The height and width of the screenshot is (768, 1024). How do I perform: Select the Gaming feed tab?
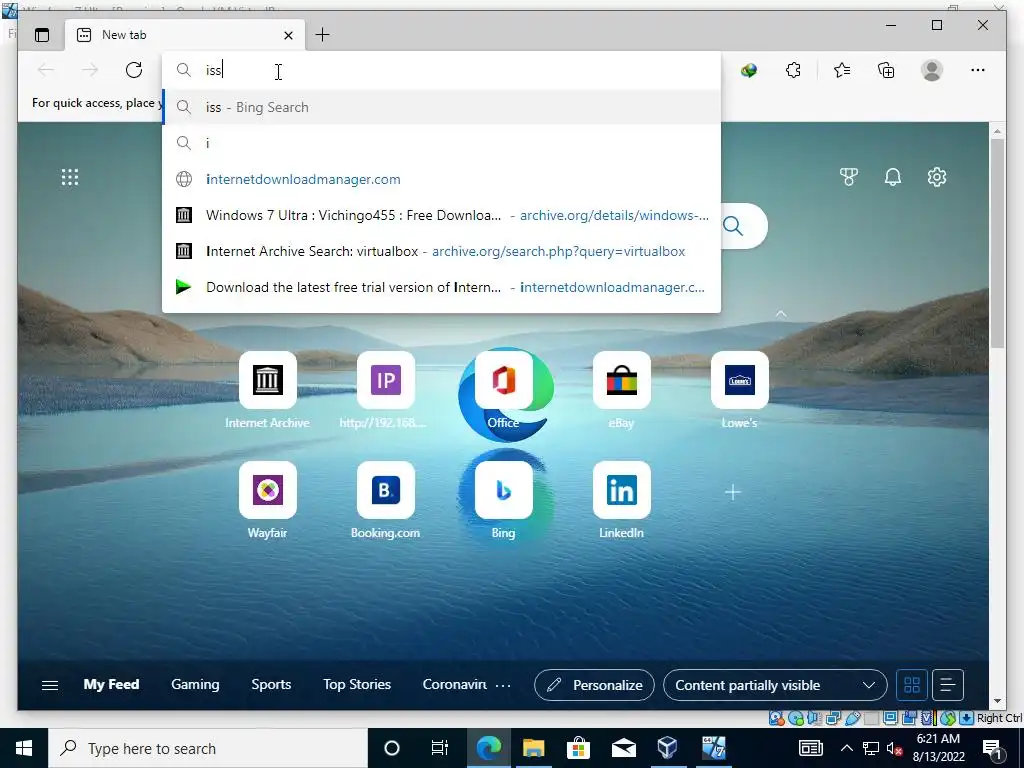(x=195, y=684)
